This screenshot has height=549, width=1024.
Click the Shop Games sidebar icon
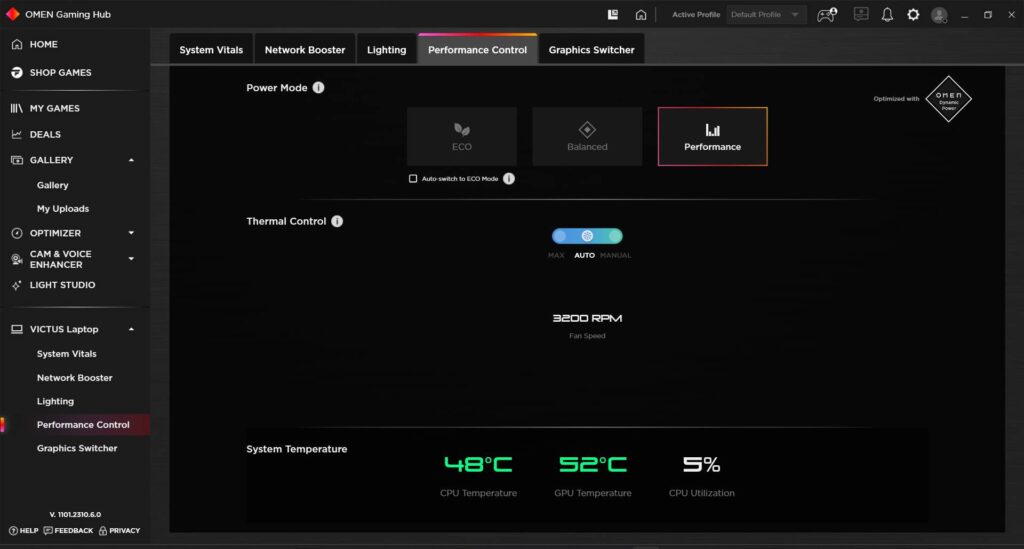tap(17, 72)
